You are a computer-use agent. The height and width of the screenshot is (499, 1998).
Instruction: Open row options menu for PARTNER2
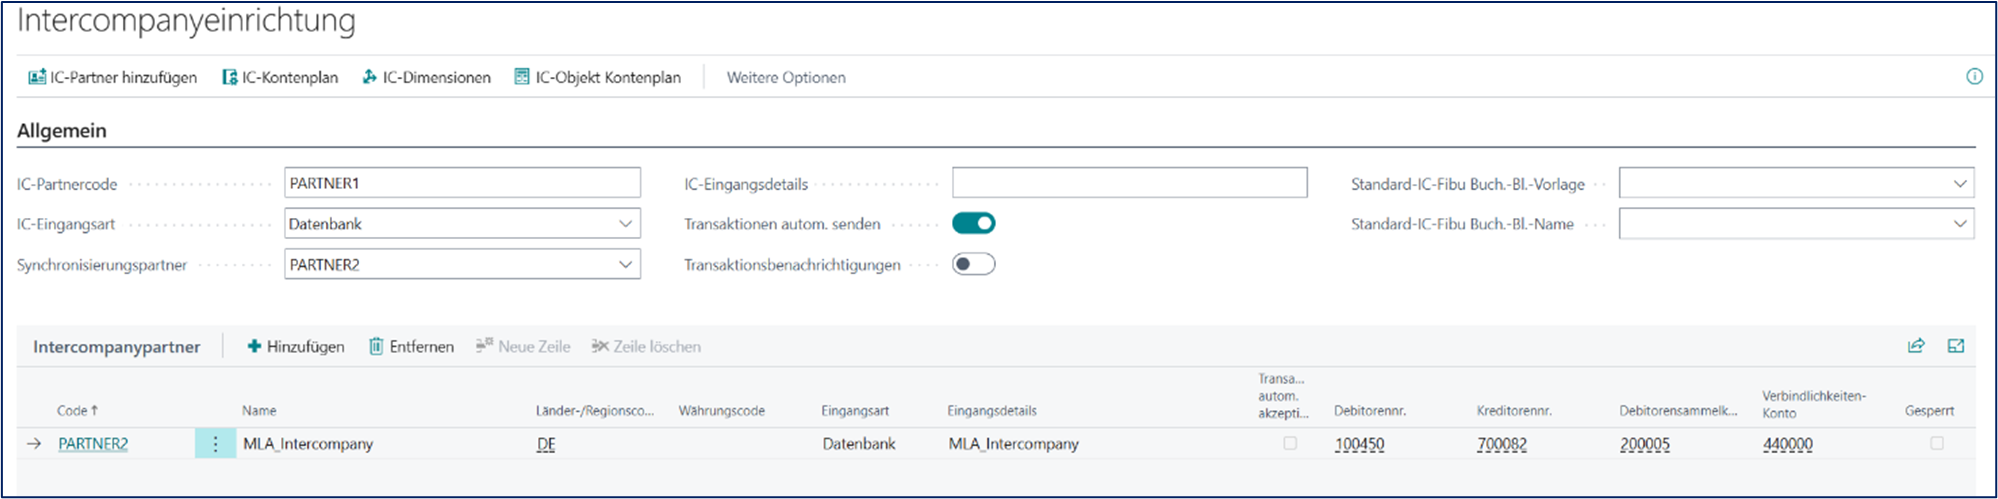click(x=215, y=444)
